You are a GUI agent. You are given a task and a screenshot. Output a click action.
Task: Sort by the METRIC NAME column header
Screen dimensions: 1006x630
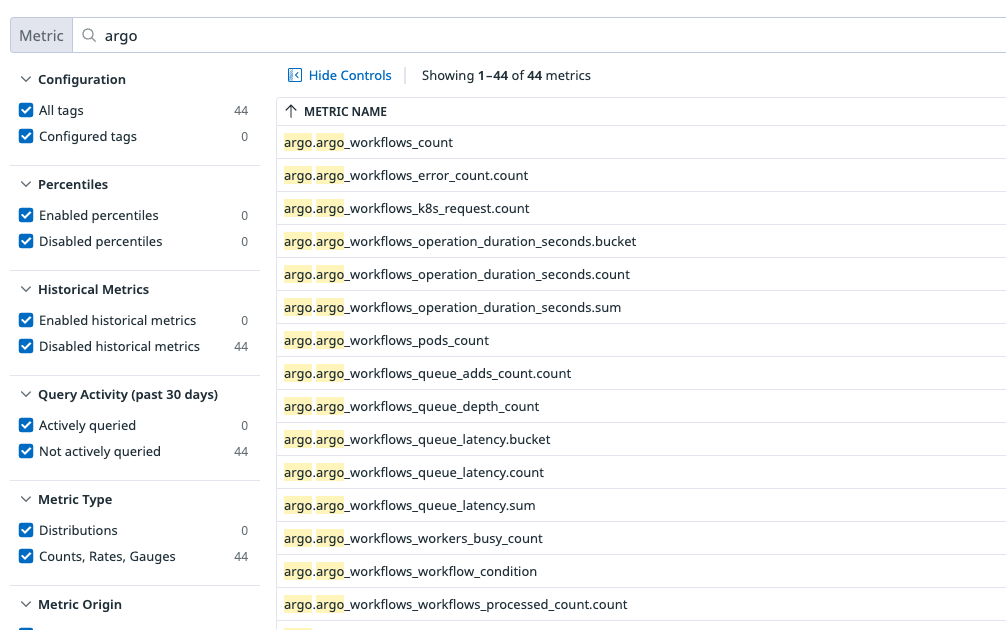pos(345,112)
